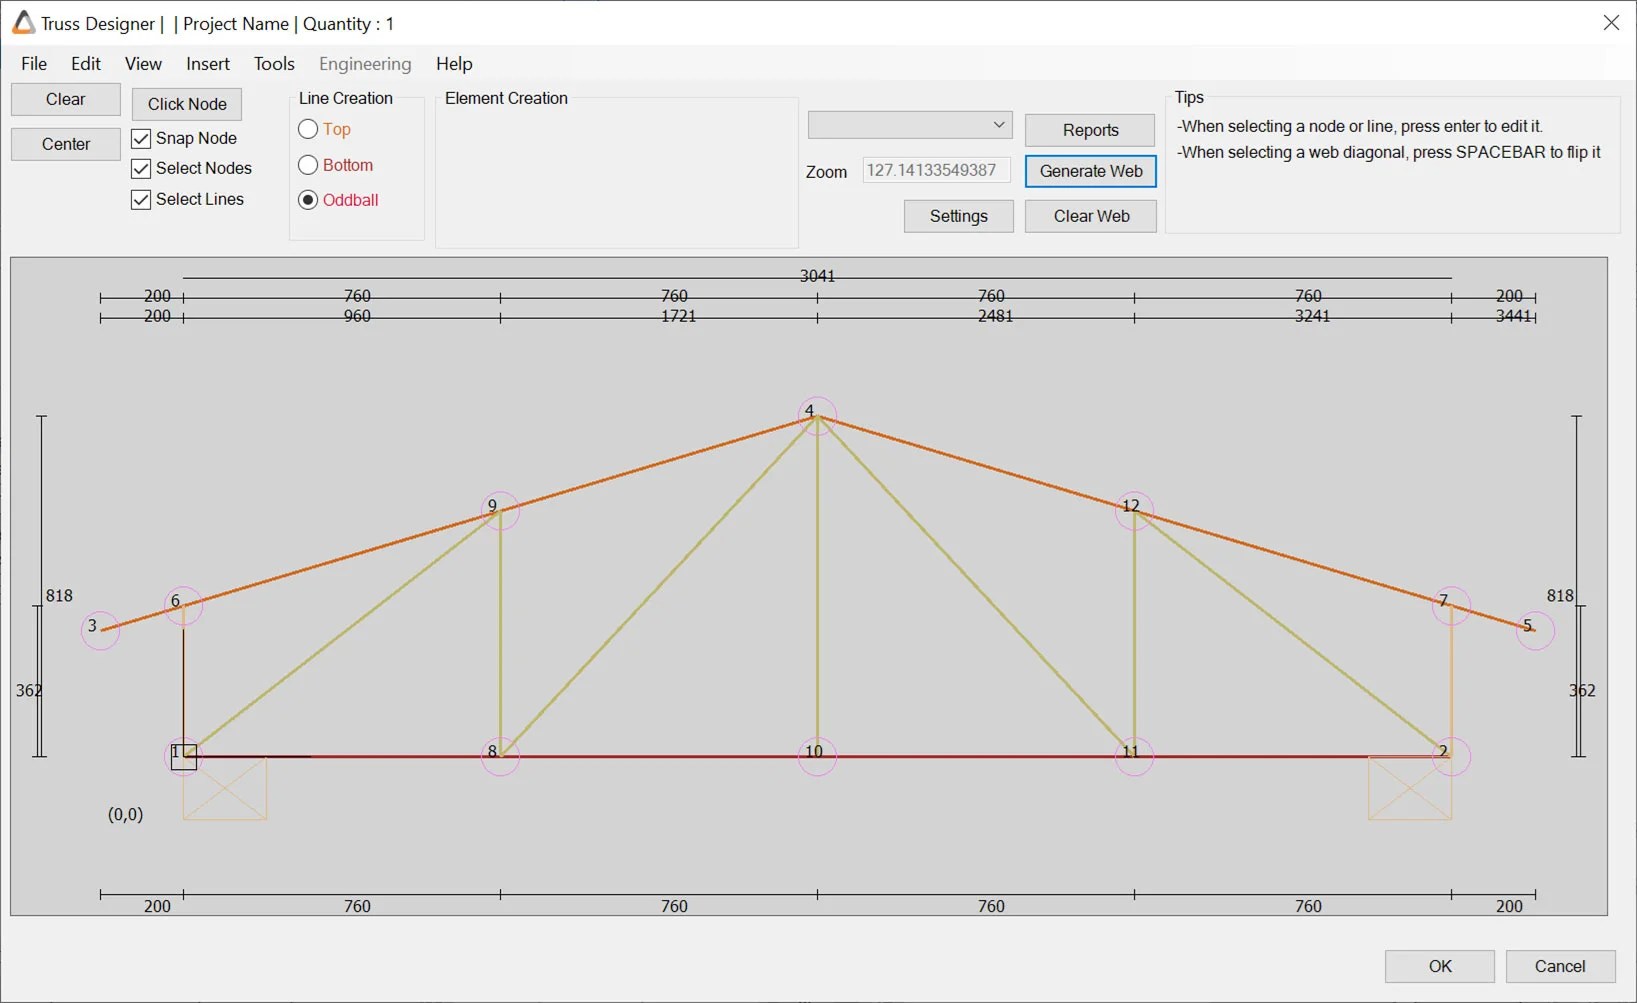Open the Tools menu
The width and height of the screenshot is (1637, 1003).
[273, 63]
